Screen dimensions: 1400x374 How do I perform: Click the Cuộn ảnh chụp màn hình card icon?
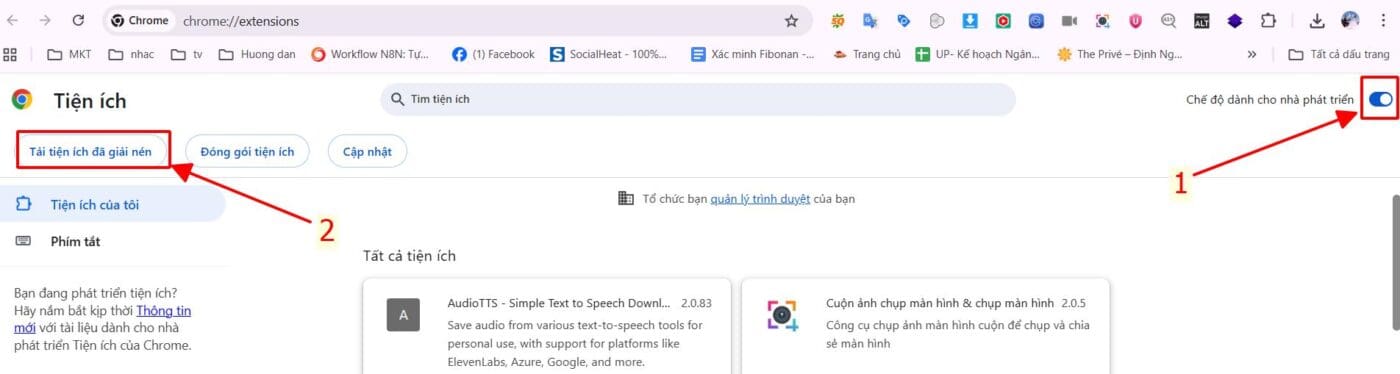(782, 315)
